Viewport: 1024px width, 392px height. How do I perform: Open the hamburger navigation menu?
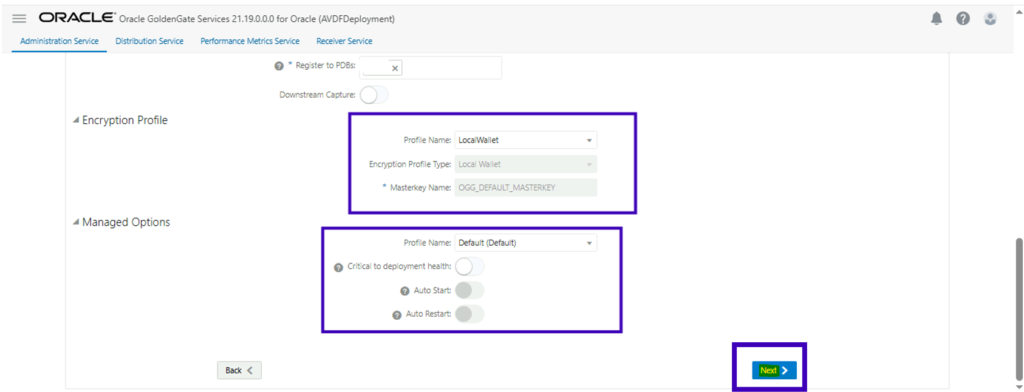pyautogui.click(x=19, y=18)
